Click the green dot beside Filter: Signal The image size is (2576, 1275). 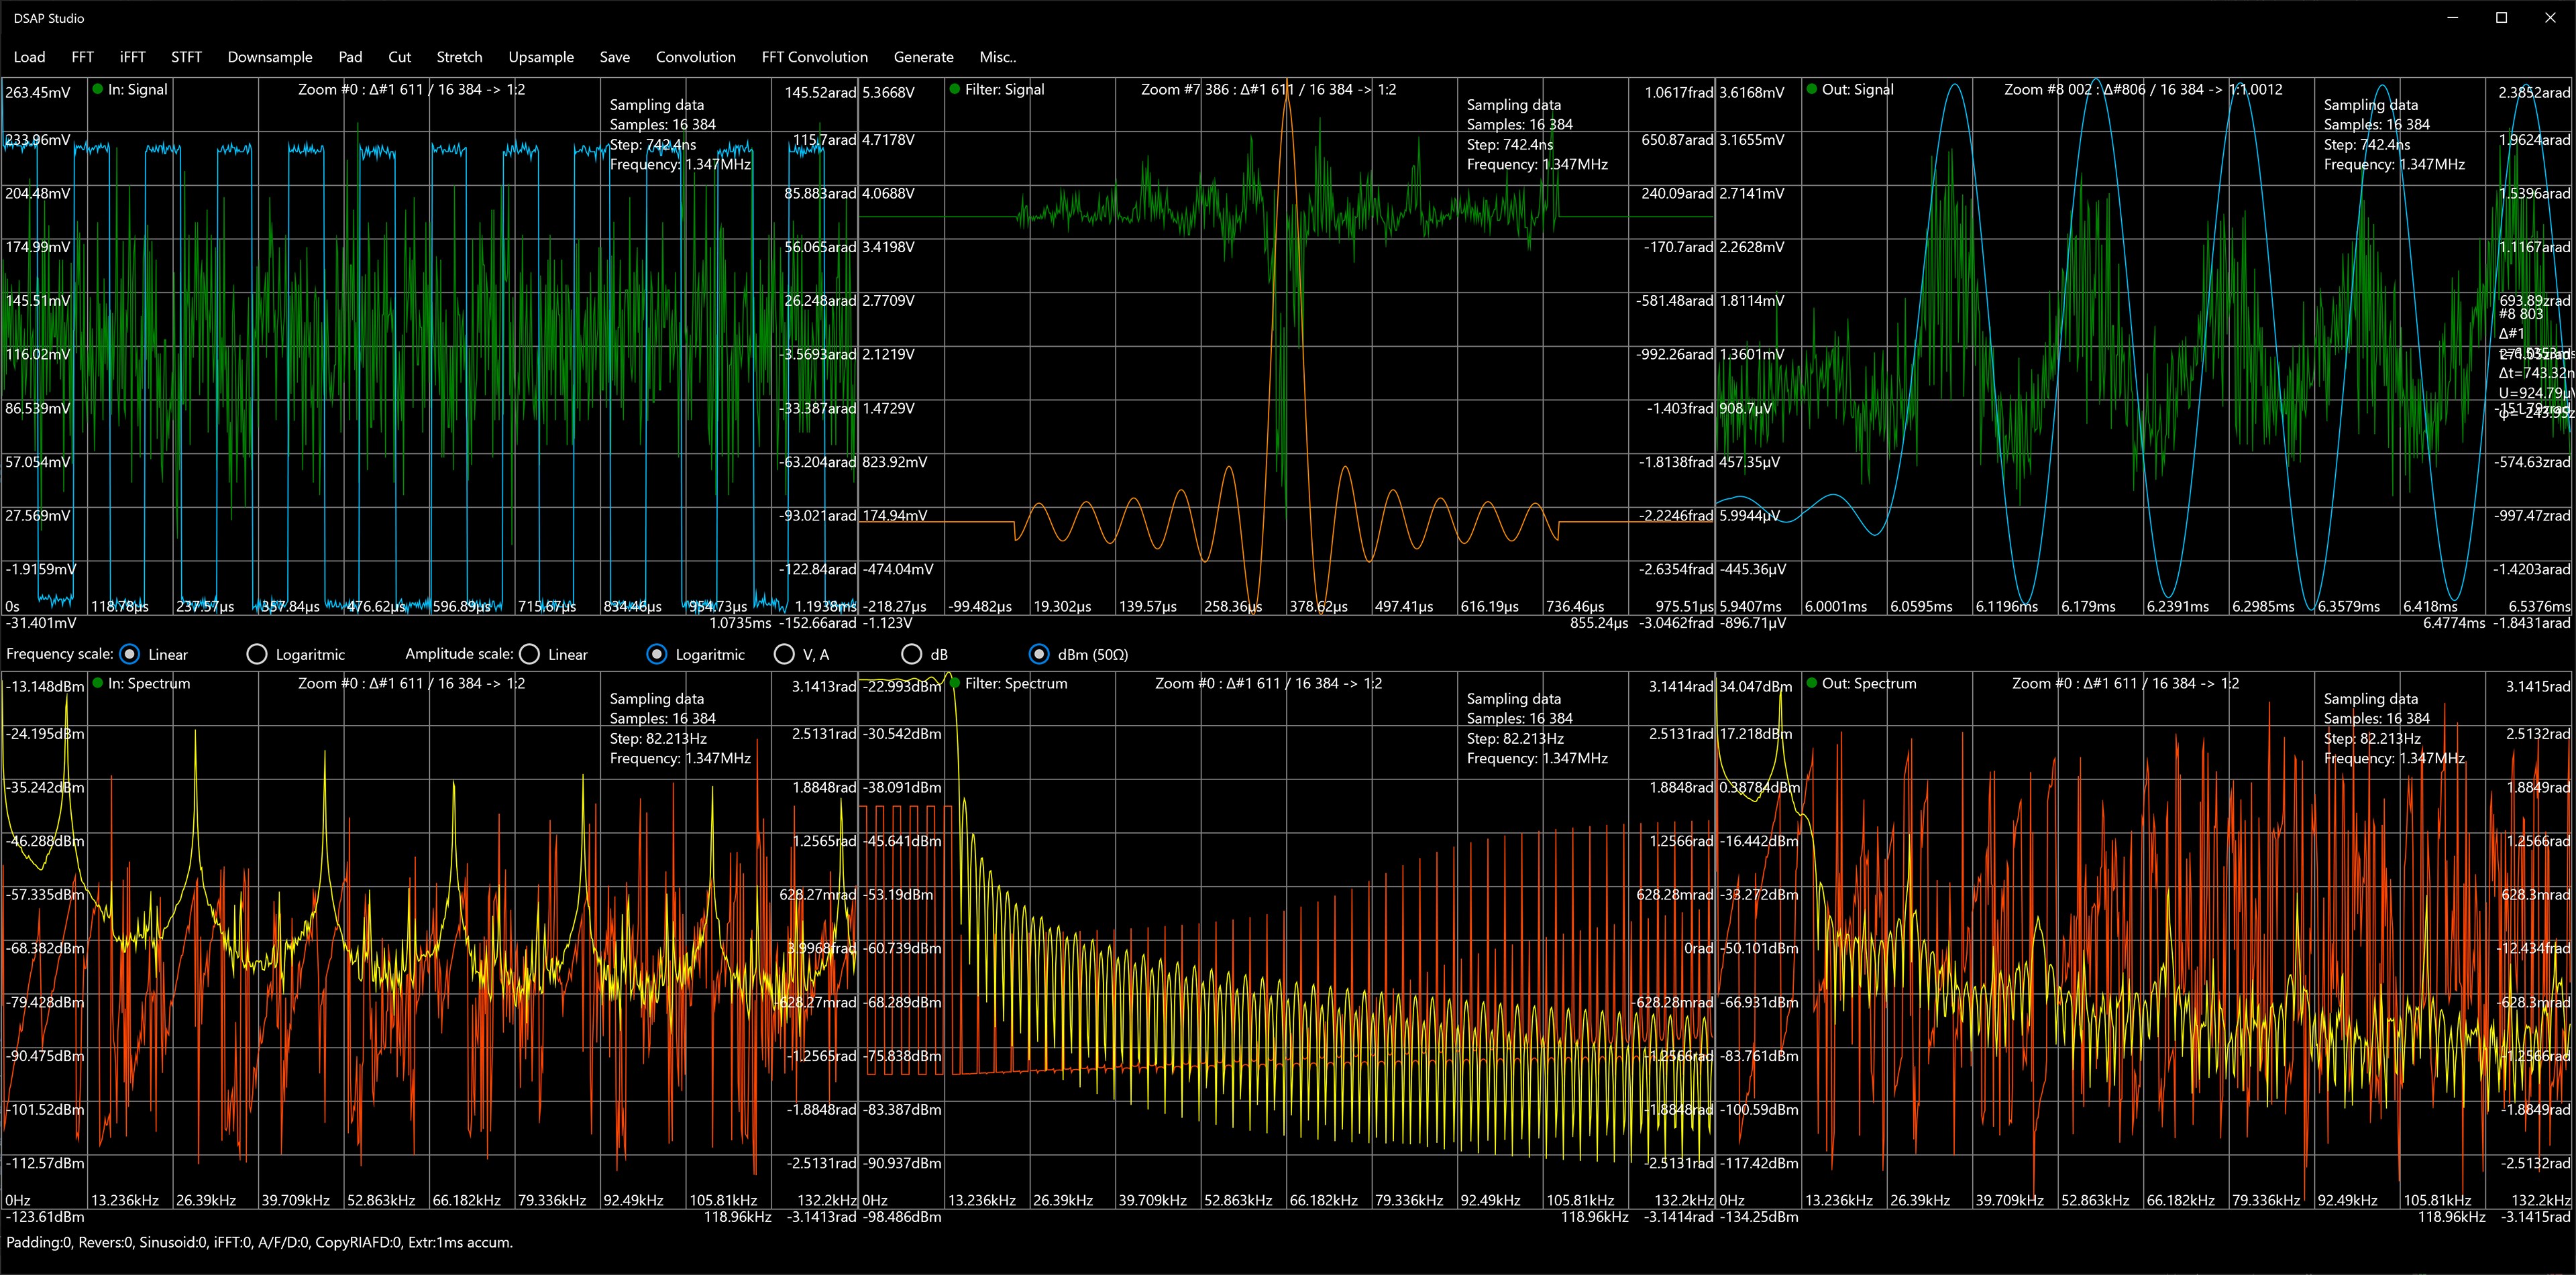(955, 89)
